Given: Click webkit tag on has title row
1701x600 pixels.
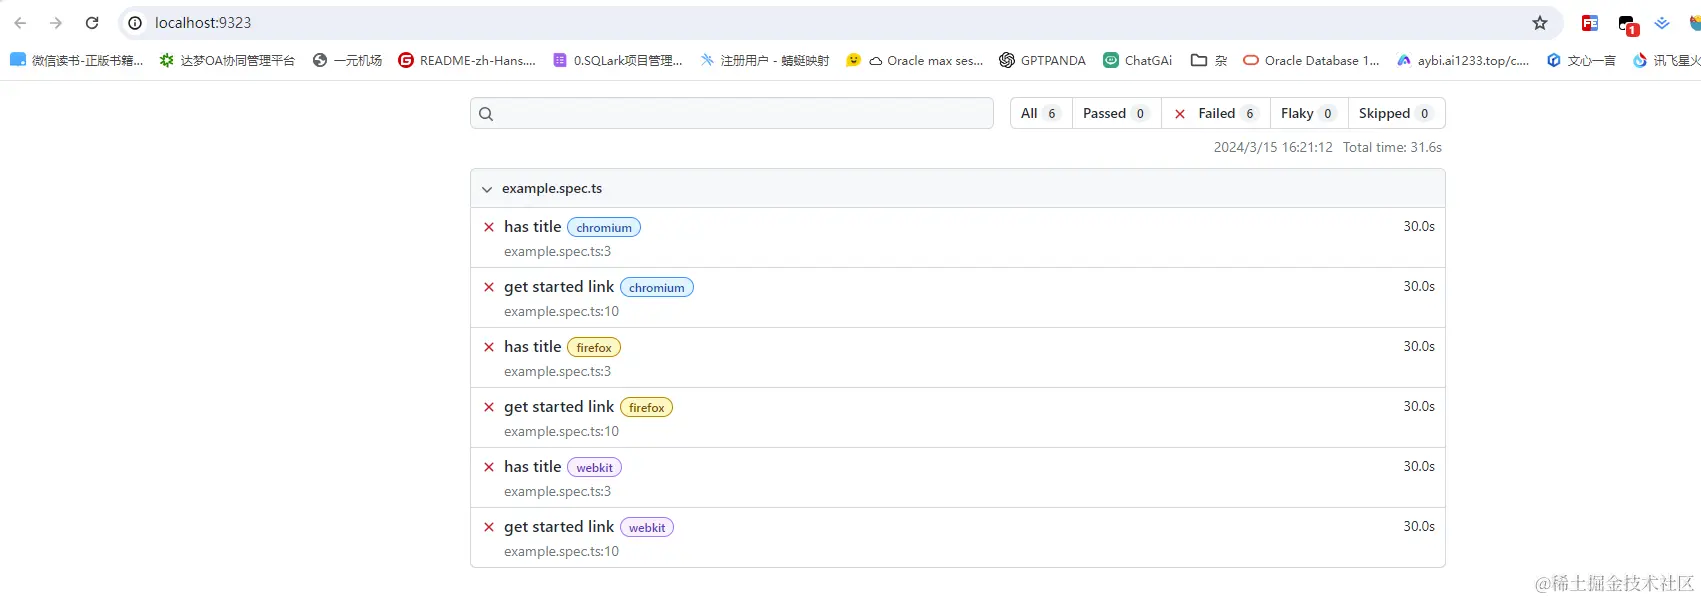Looking at the screenshot, I should [595, 467].
